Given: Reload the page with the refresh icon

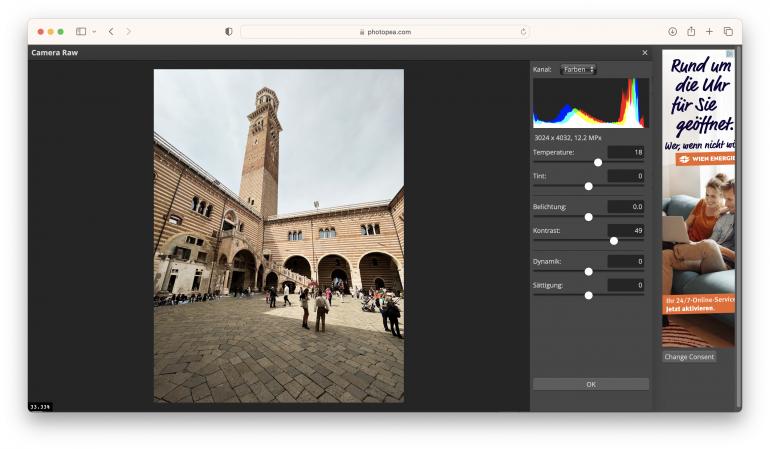Looking at the screenshot, I should (523, 32).
